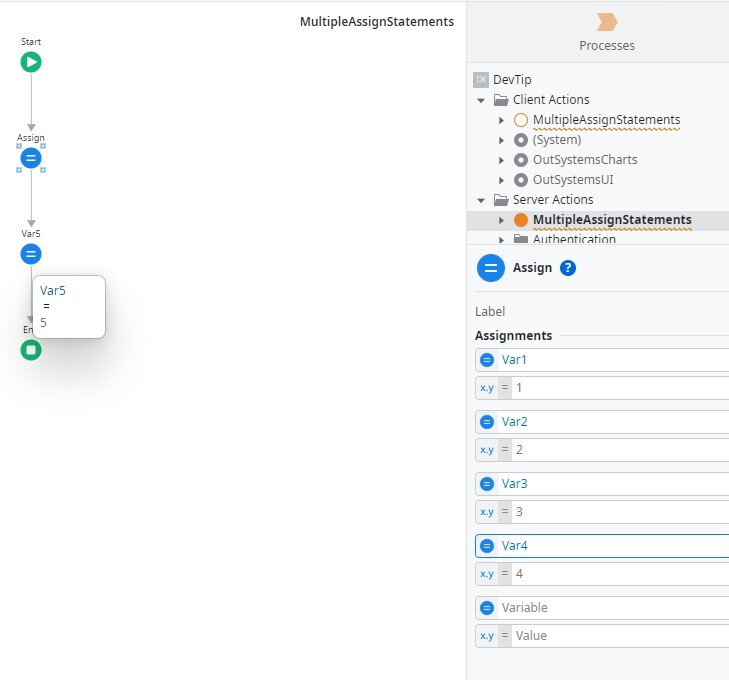Collapse the Client Actions folder
This screenshot has height=680, width=729.
pyautogui.click(x=482, y=100)
